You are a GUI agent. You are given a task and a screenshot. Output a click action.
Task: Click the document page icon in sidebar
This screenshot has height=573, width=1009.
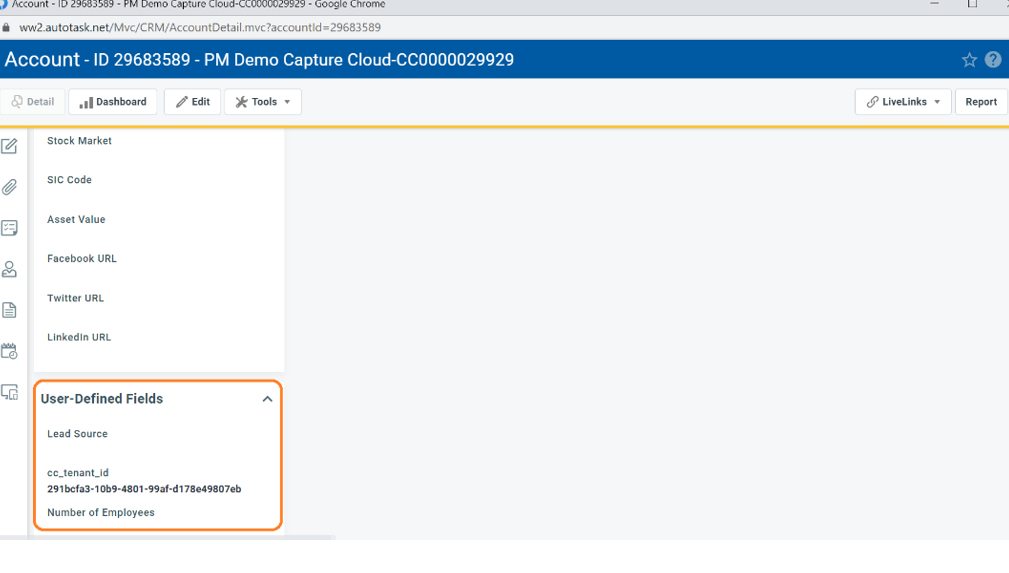[10, 310]
